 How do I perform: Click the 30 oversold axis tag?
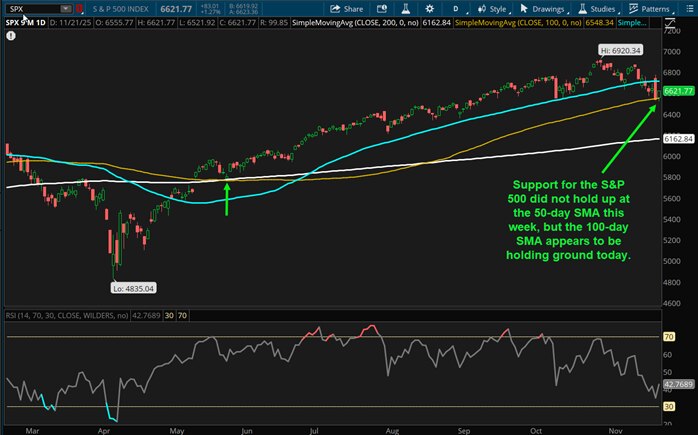coord(669,406)
